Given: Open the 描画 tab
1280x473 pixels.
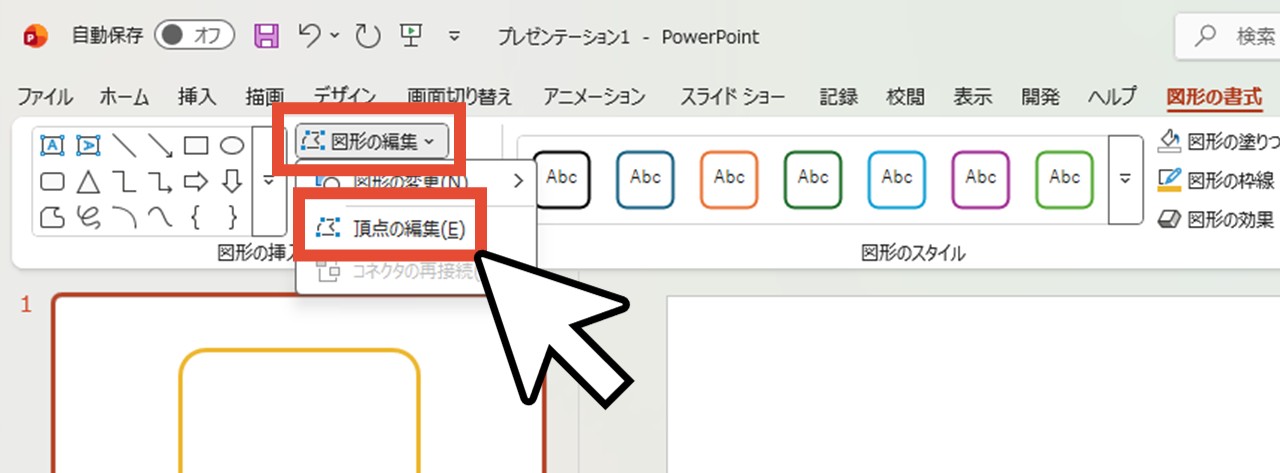Looking at the screenshot, I should pyautogui.click(x=265, y=97).
